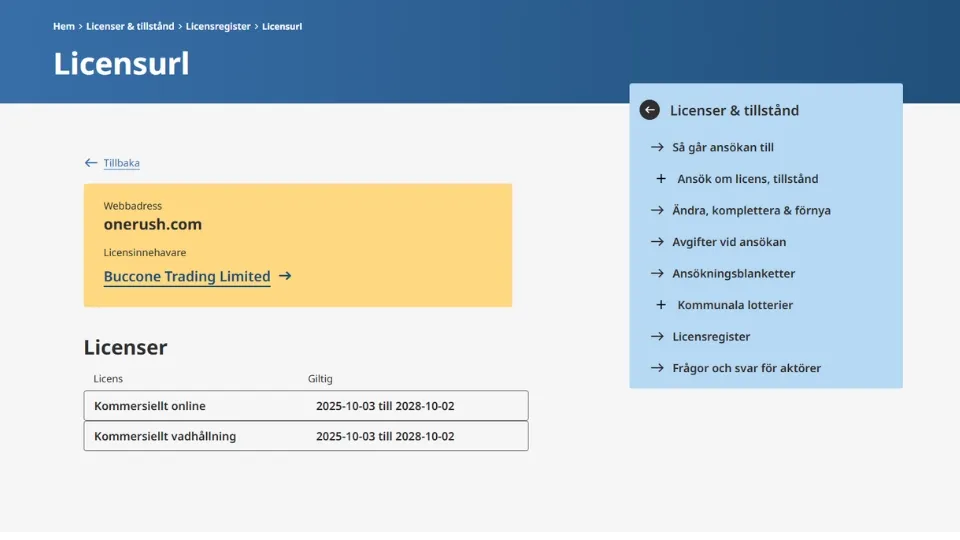This screenshot has height=540, width=960.
Task: Click the arrow icon beside Så går ansökan till
Action: (657, 147)
